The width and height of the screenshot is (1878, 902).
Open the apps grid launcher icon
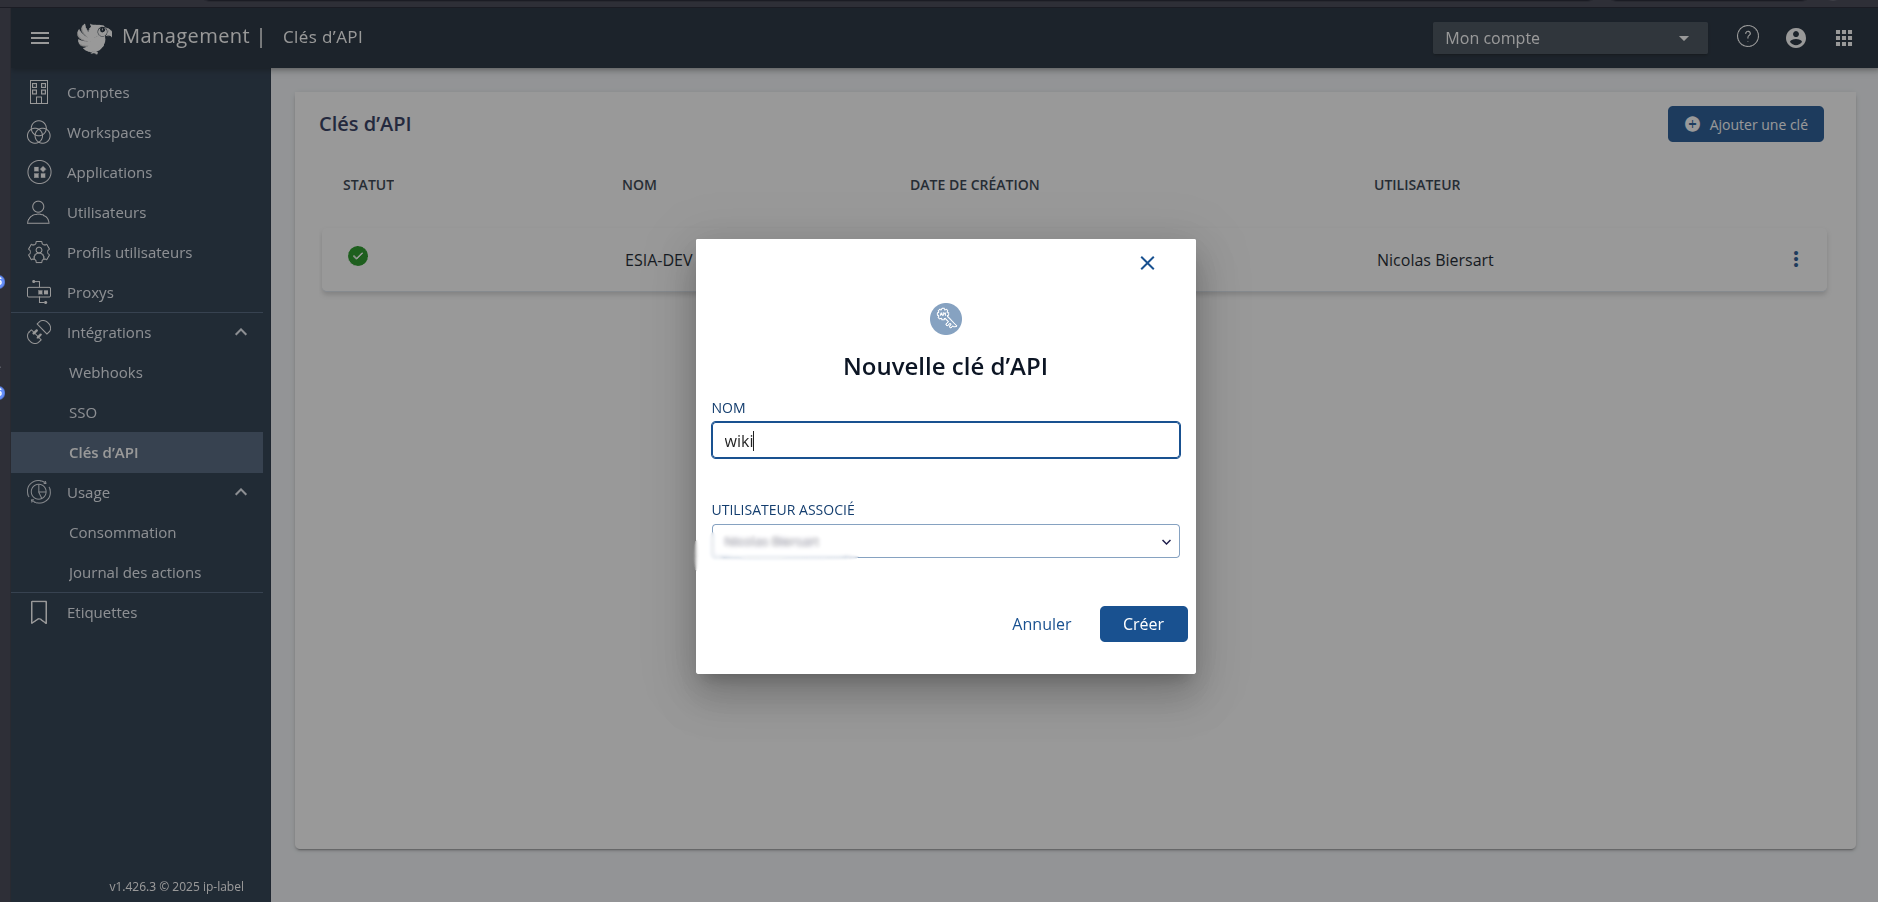coord(1843,38)
